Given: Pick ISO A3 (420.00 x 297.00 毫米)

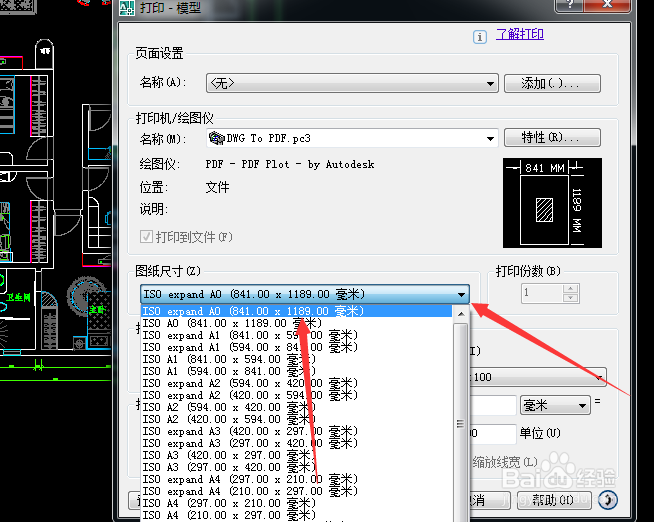Looking at the screenshot, I should pos(297,455).
